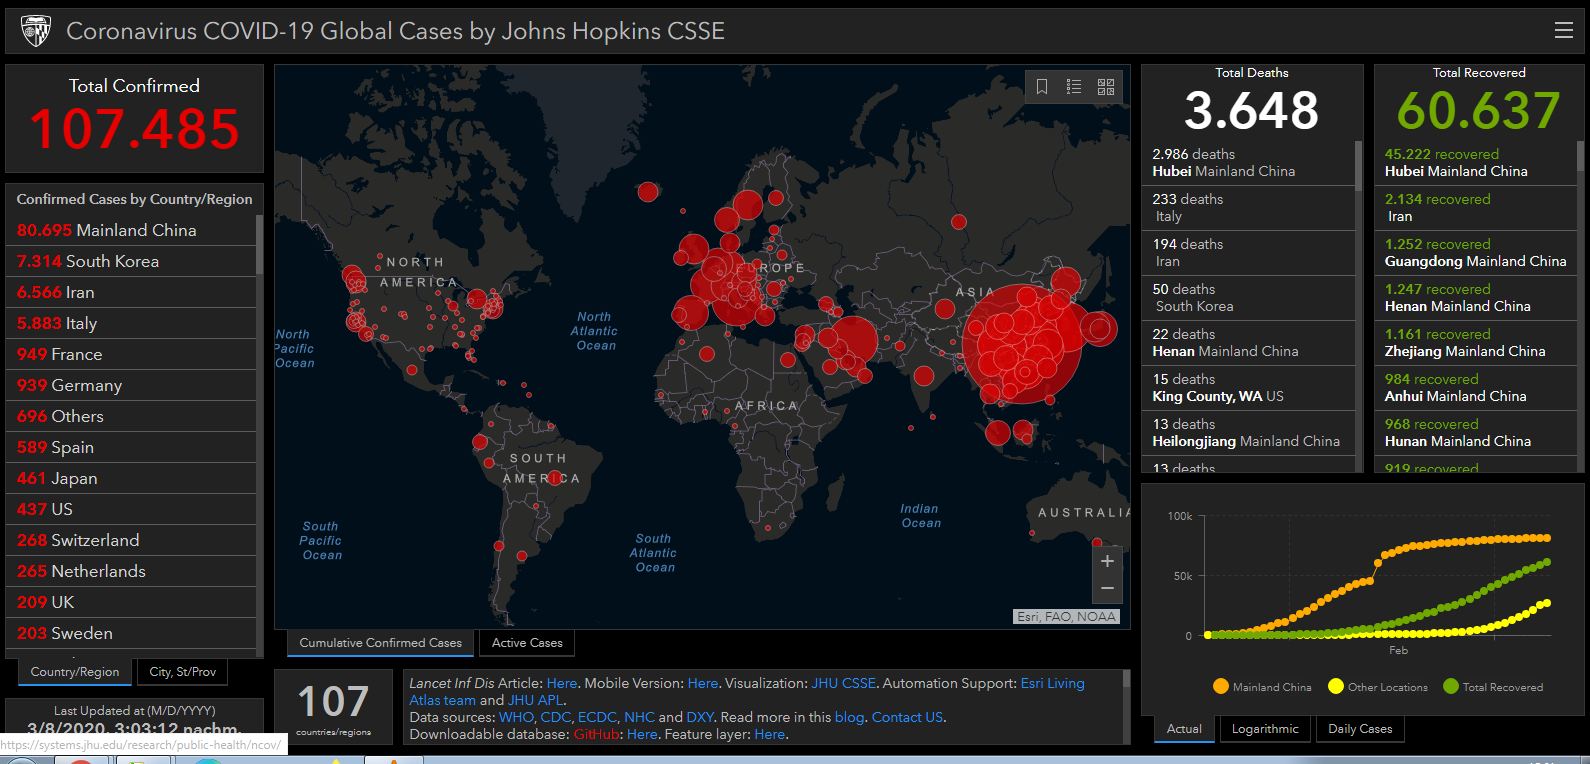Click the Esri, FAO, NOAA map attribution
This screenshot has height=764, width=1590.
coord(1066,617)
